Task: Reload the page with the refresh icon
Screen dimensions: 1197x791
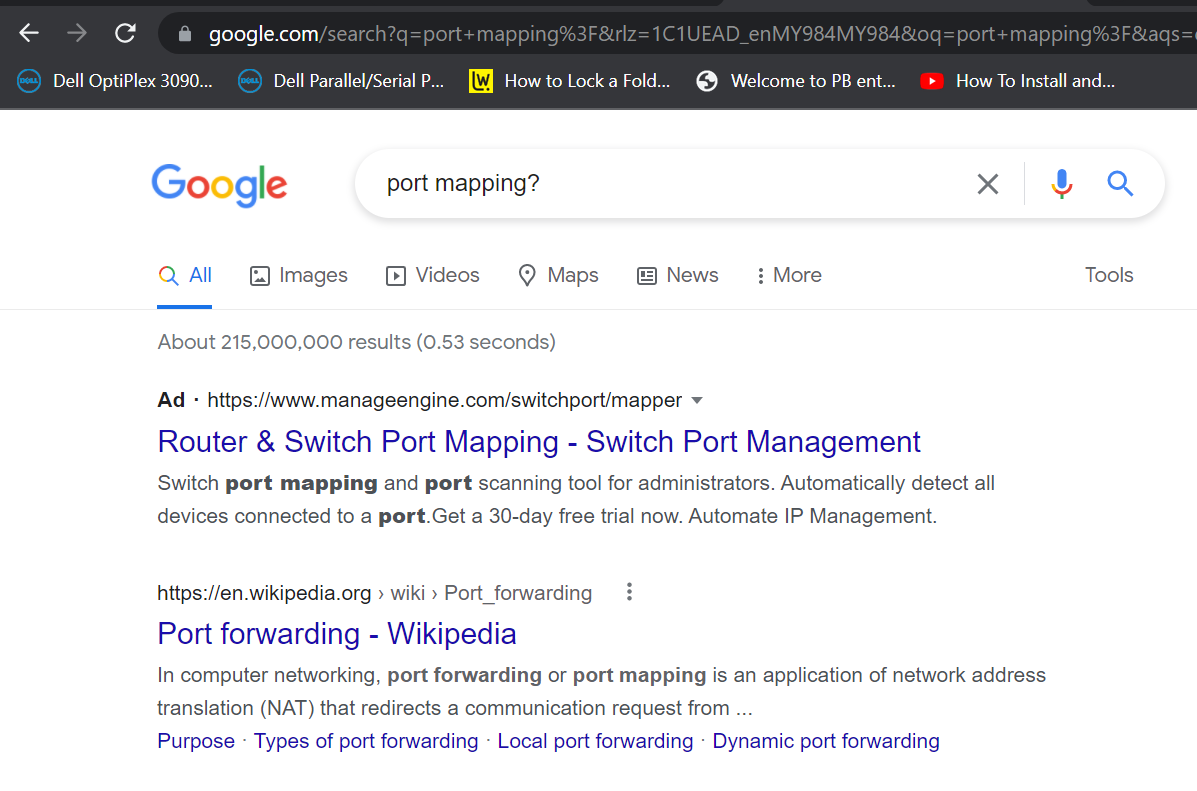Action: pos(125,33)
